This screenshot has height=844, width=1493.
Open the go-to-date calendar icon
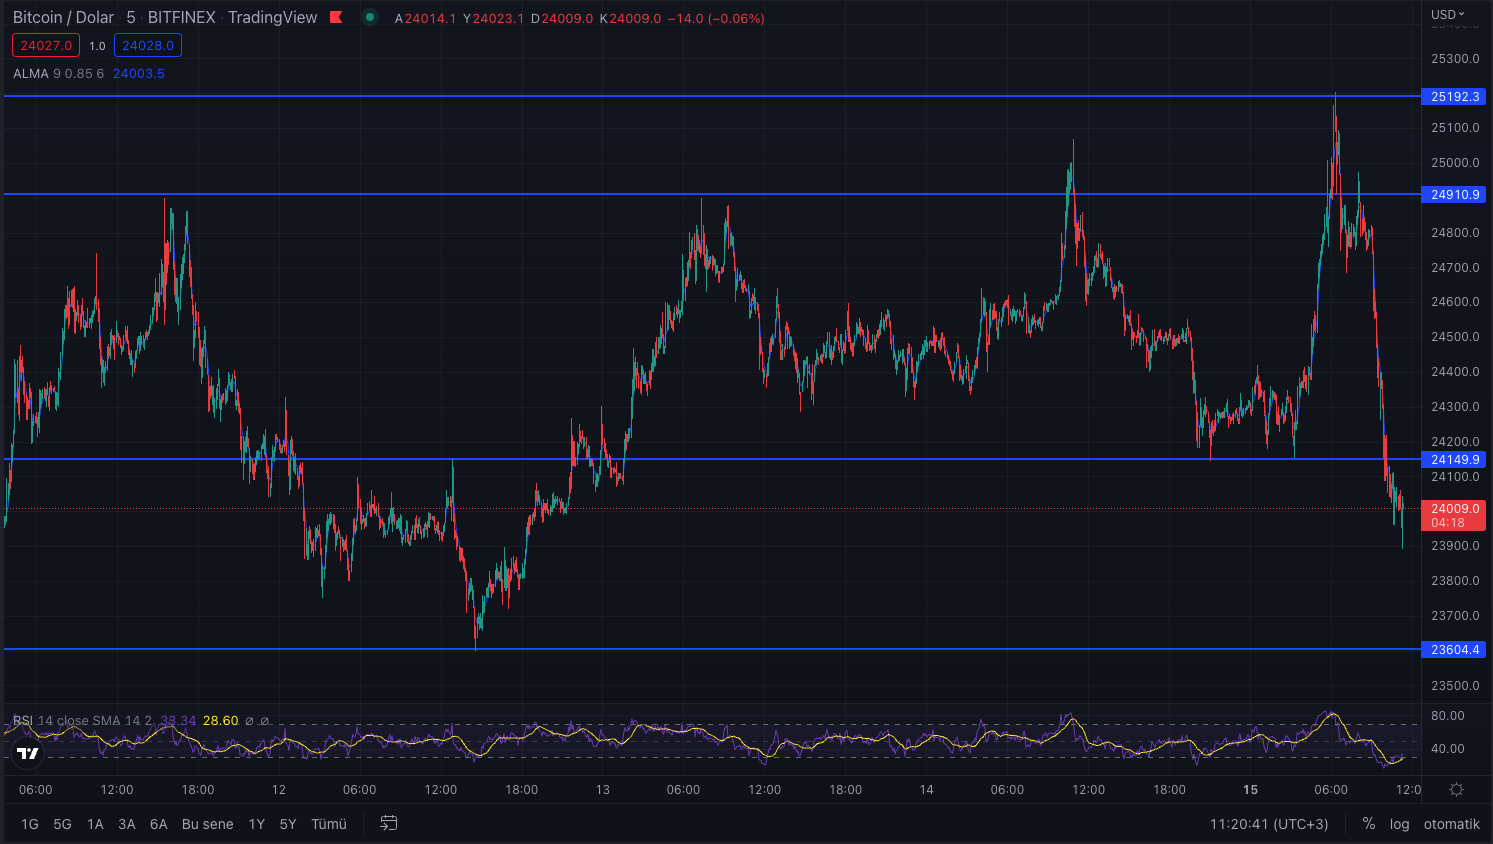[x=388, y=823]
